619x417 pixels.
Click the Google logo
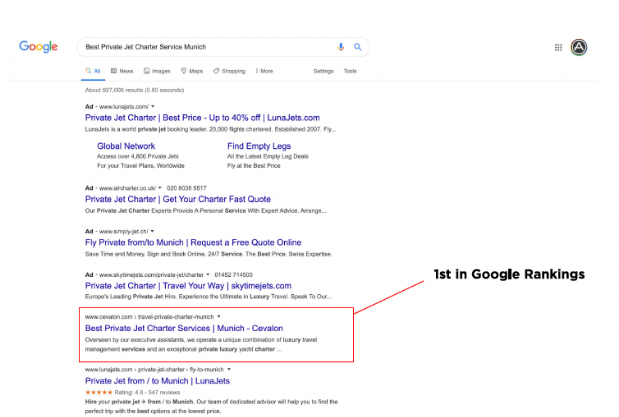(38, 47)
